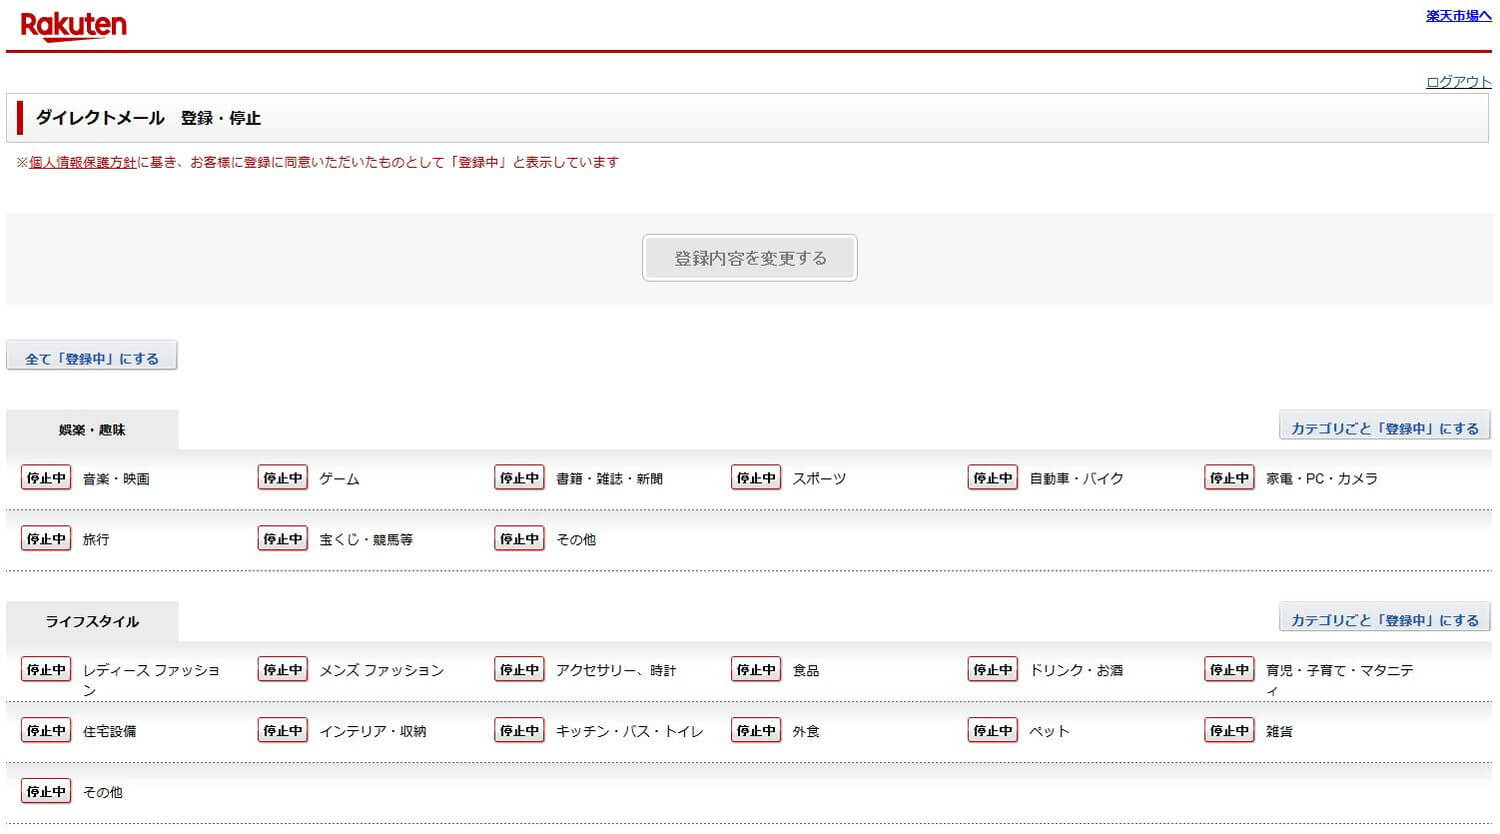Screen dimensions: 1500x834
Task: Toggle 停止中 status for 書籍・雑誌・新聞
Action: [519, 478]
